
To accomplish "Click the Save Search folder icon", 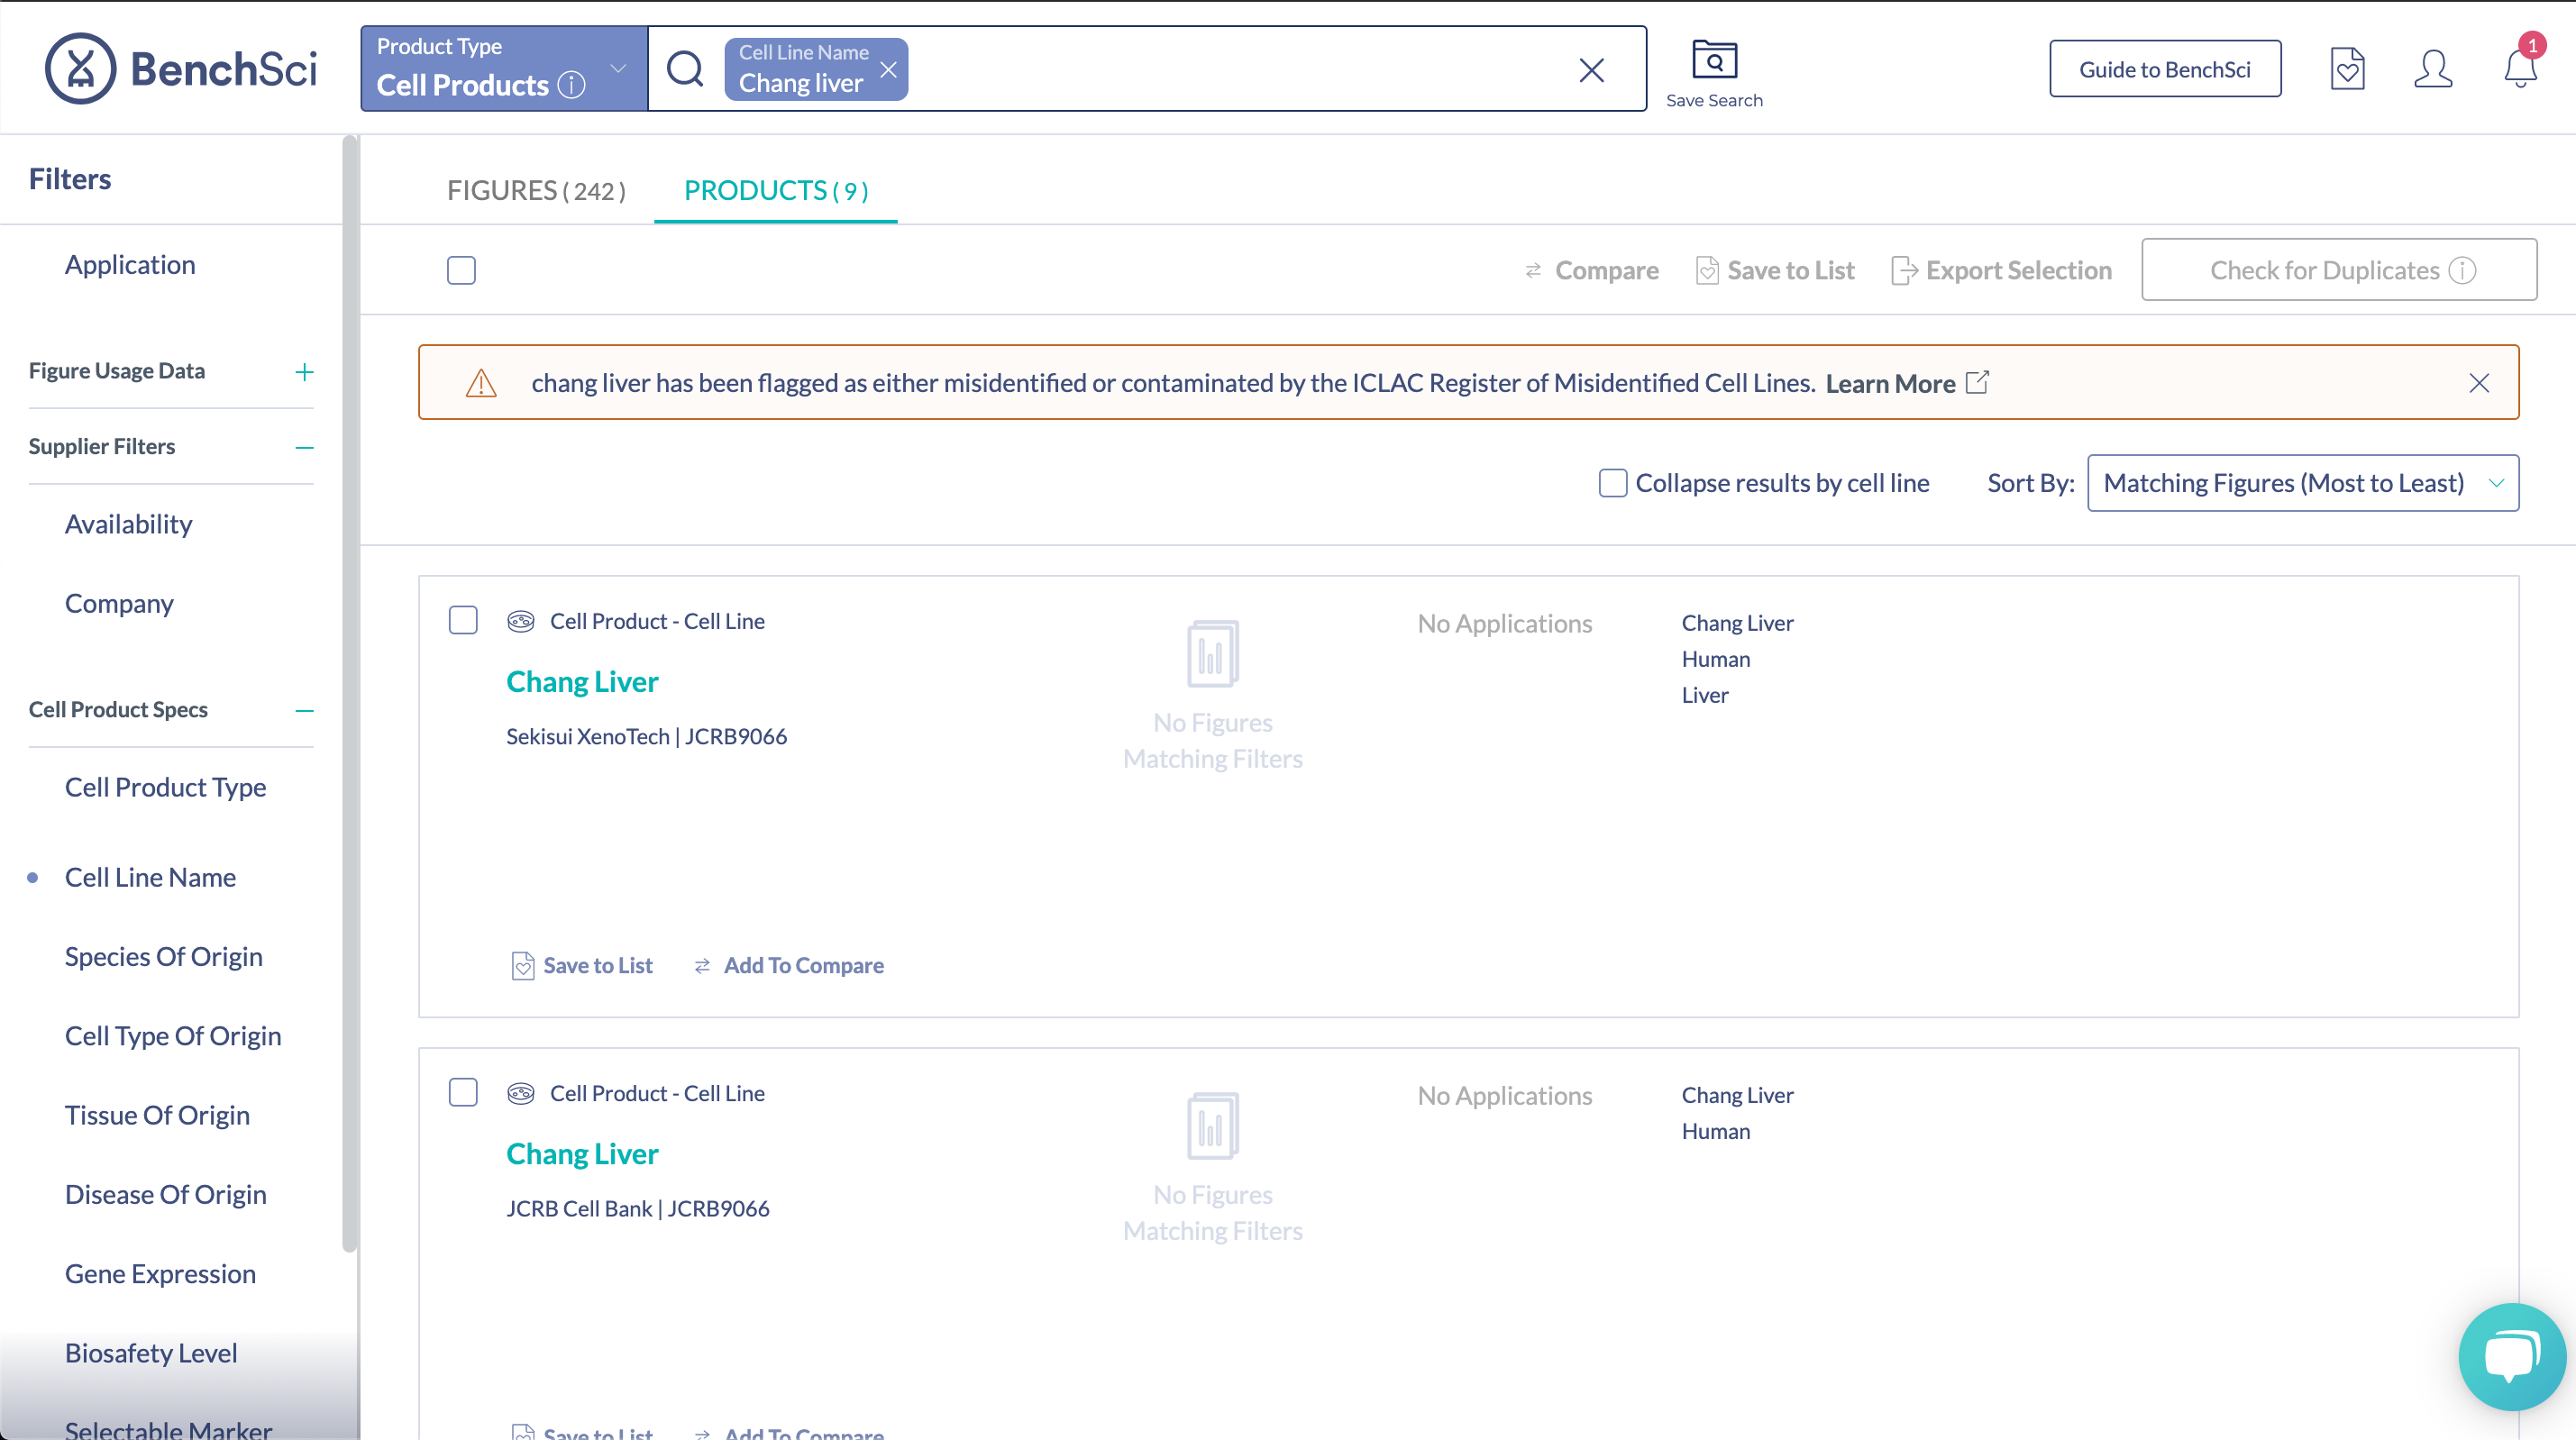I will [x=1714, y=60].
